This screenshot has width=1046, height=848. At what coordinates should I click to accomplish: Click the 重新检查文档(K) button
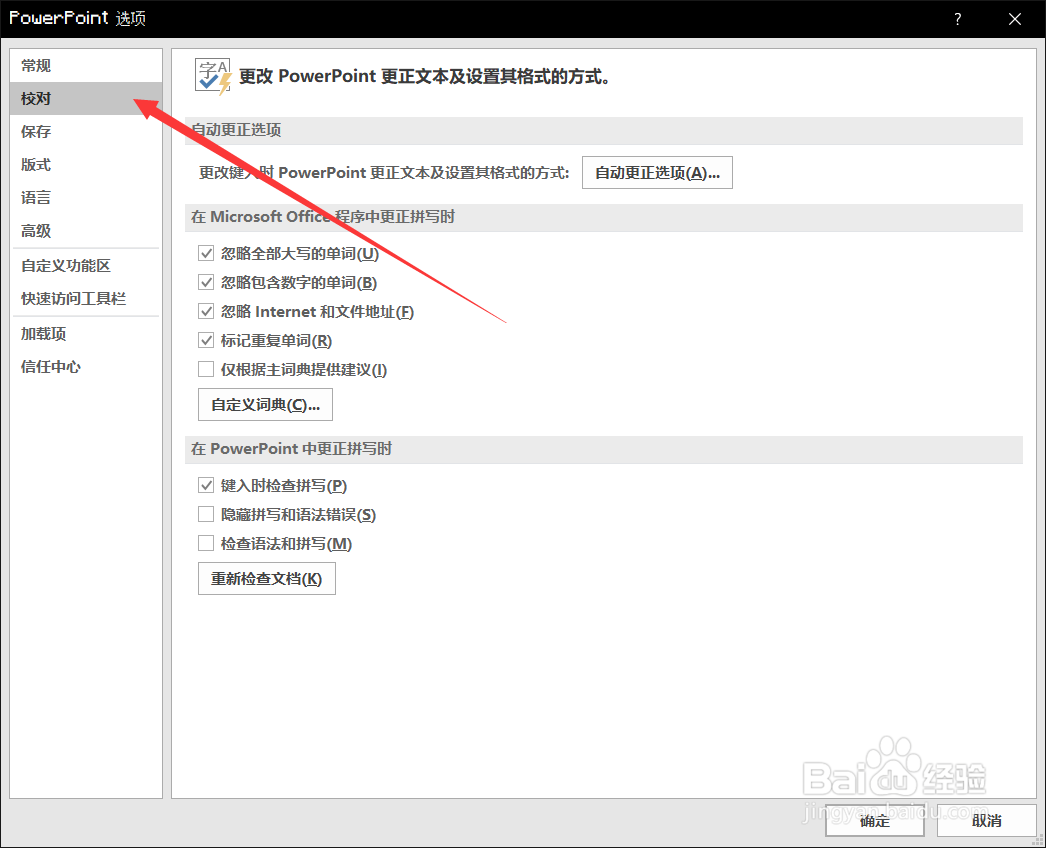point(267,578)
